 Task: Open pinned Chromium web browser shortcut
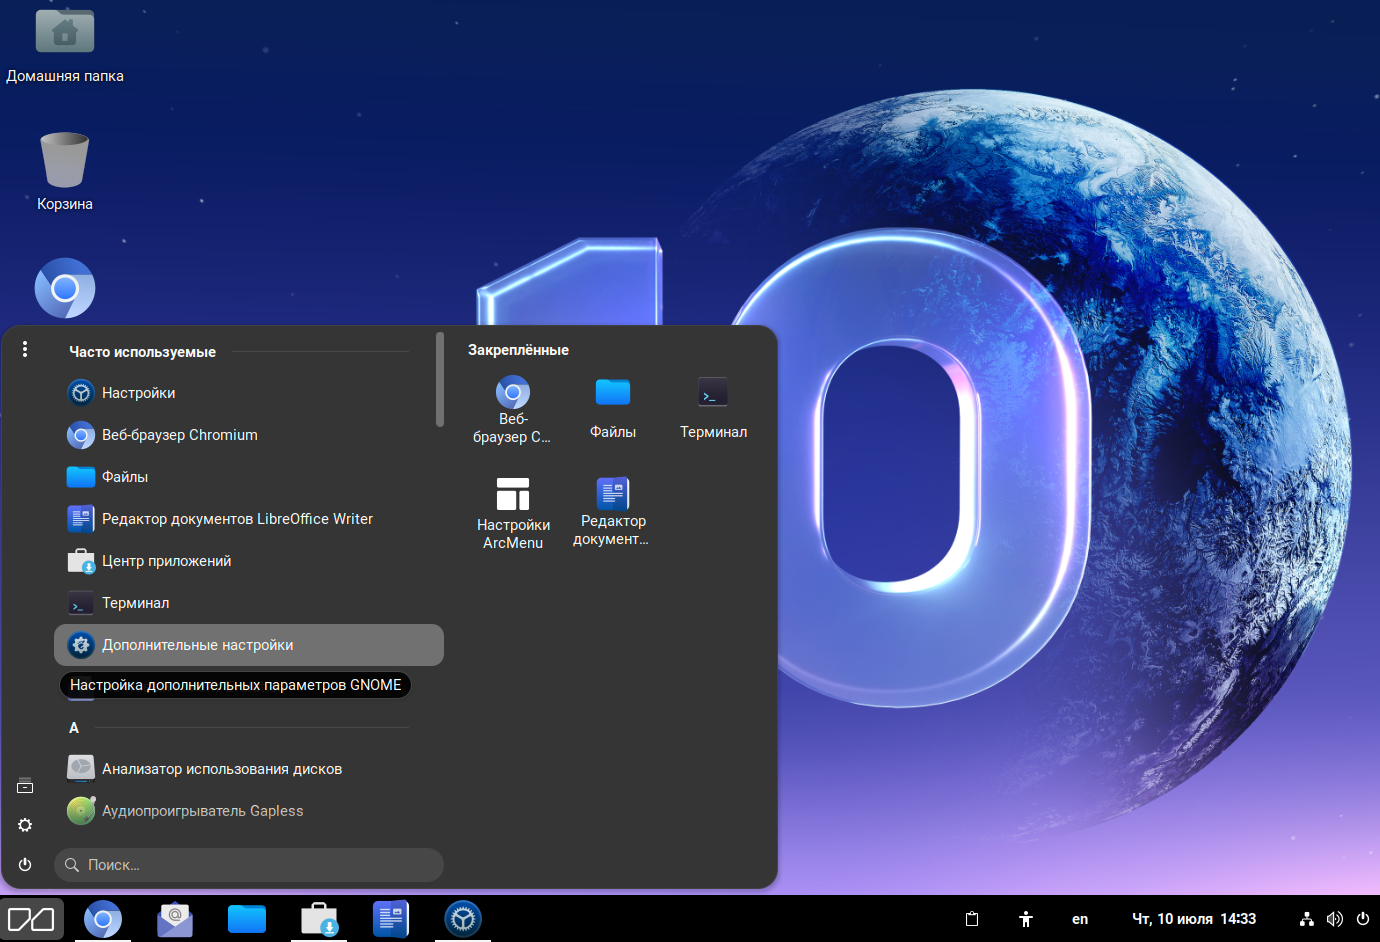point(512,408)
